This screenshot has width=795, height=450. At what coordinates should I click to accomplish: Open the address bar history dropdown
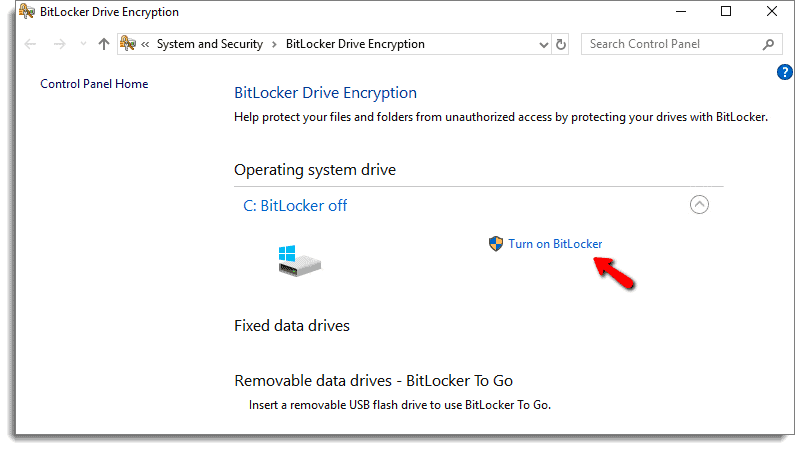pos(544,45)
